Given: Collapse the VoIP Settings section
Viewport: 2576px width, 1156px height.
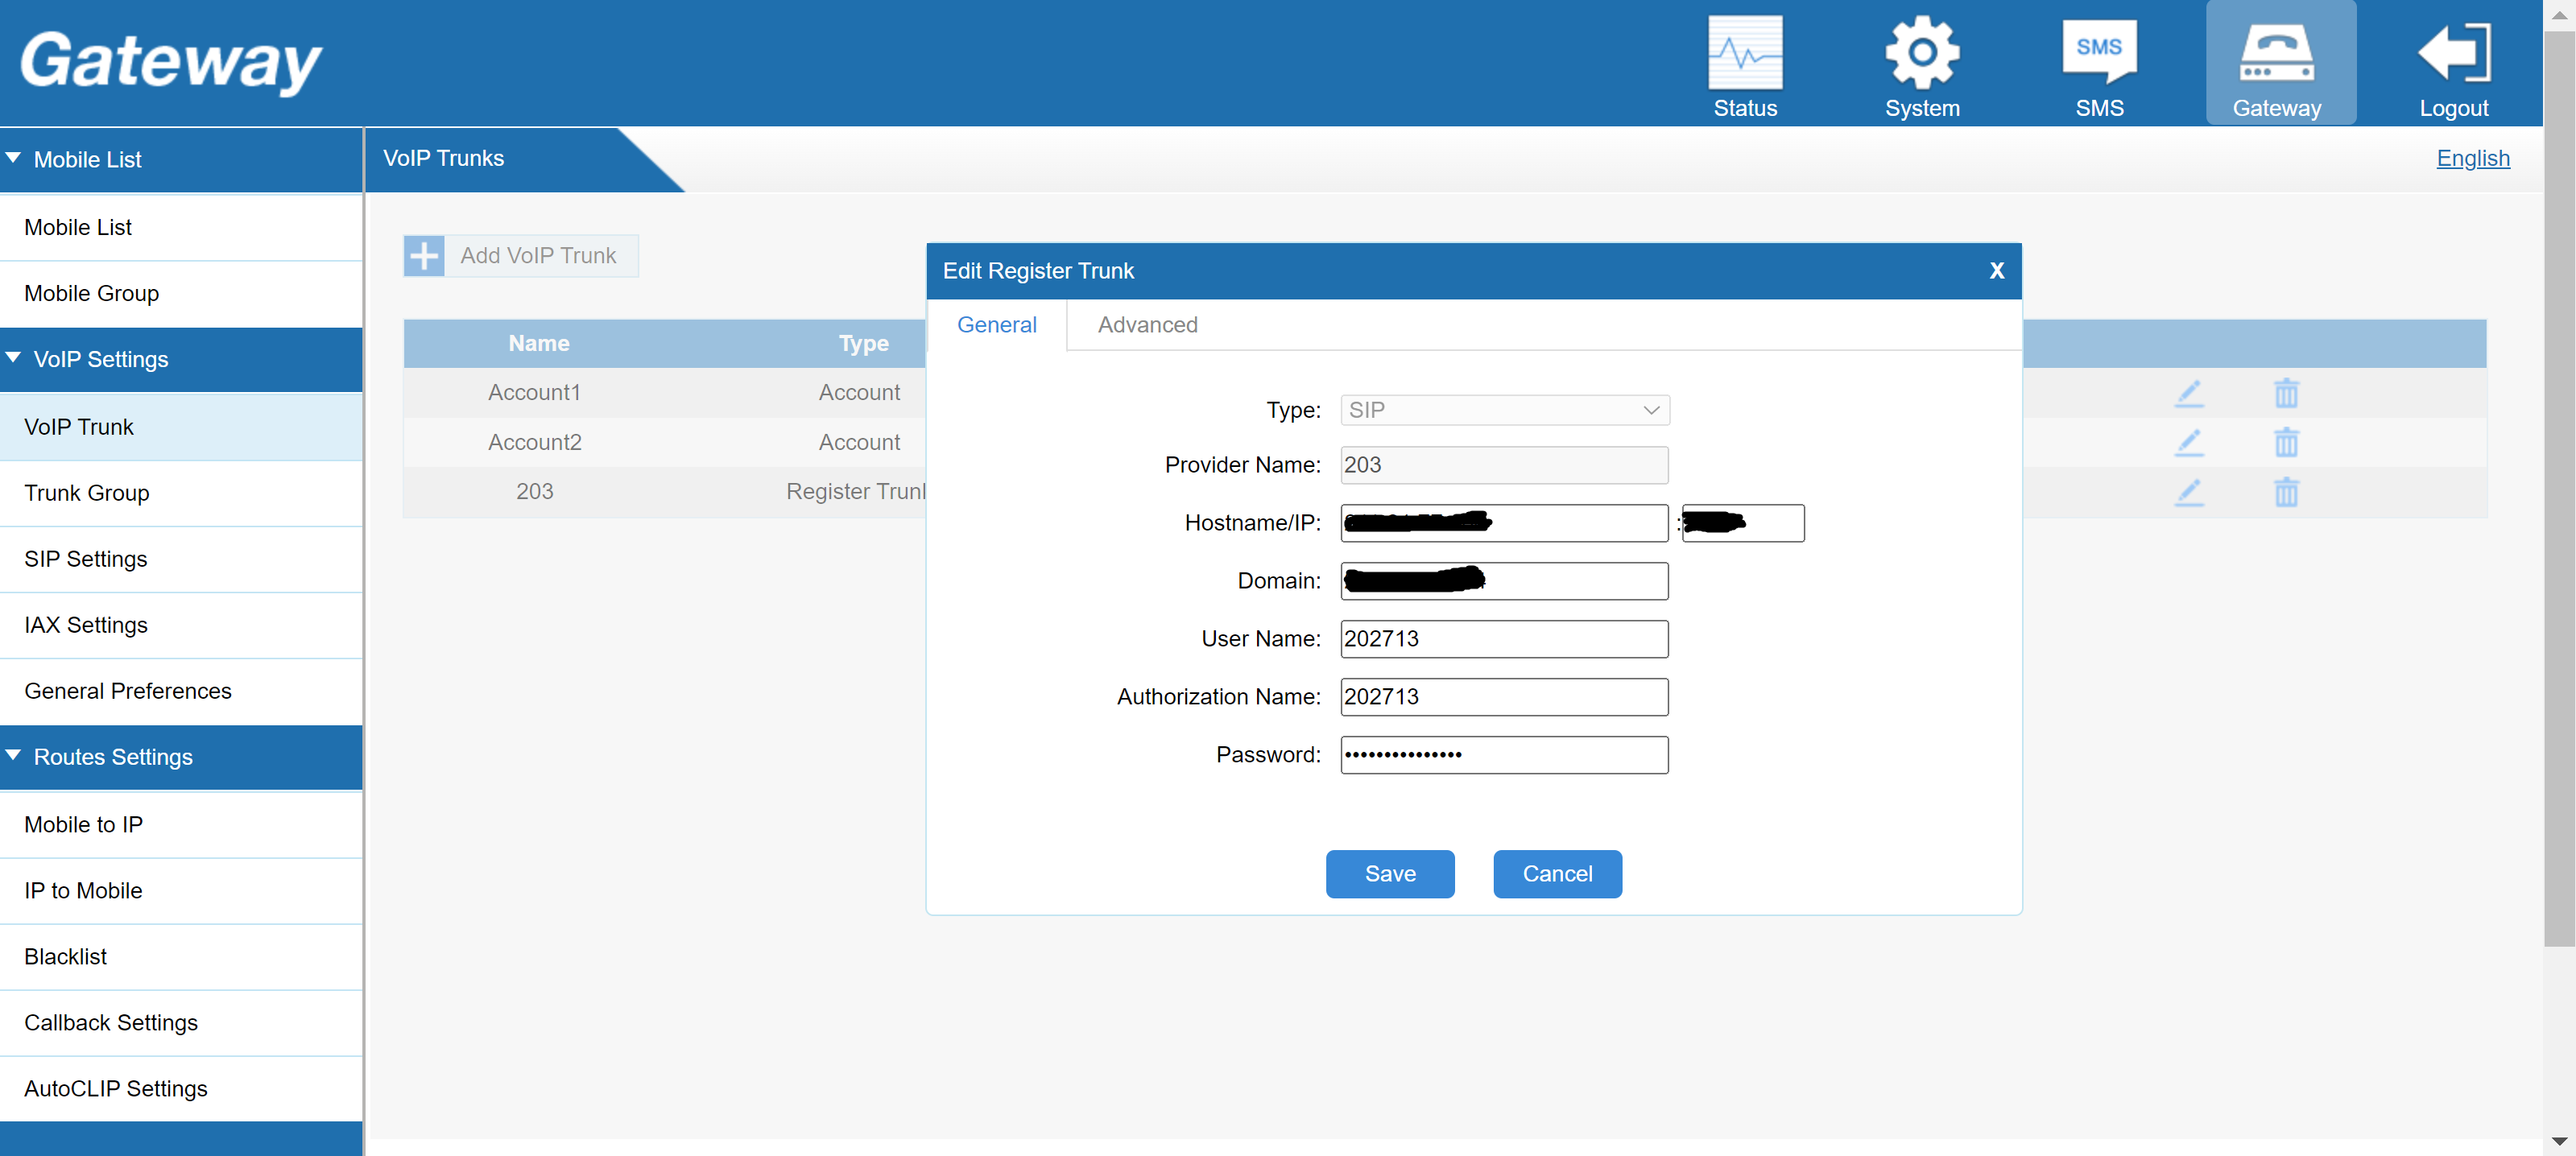Looking at the screenshot, I should coord(100,359).
